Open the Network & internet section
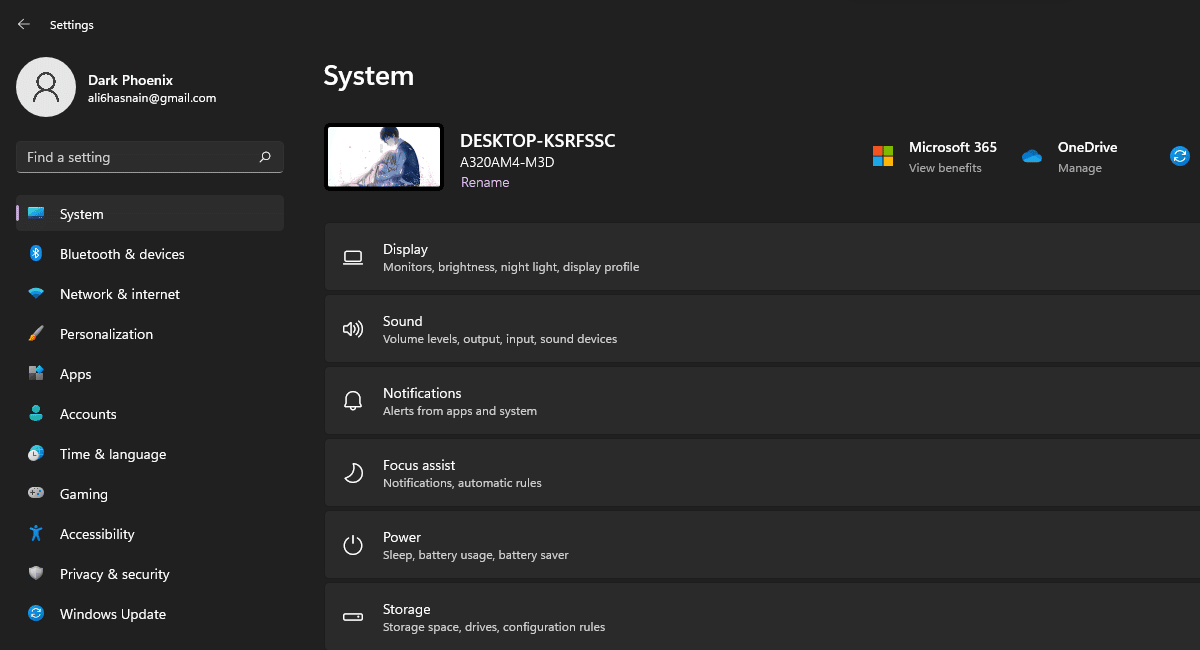The height and width of the screenshot is (650, 1200). coord(119,294)
